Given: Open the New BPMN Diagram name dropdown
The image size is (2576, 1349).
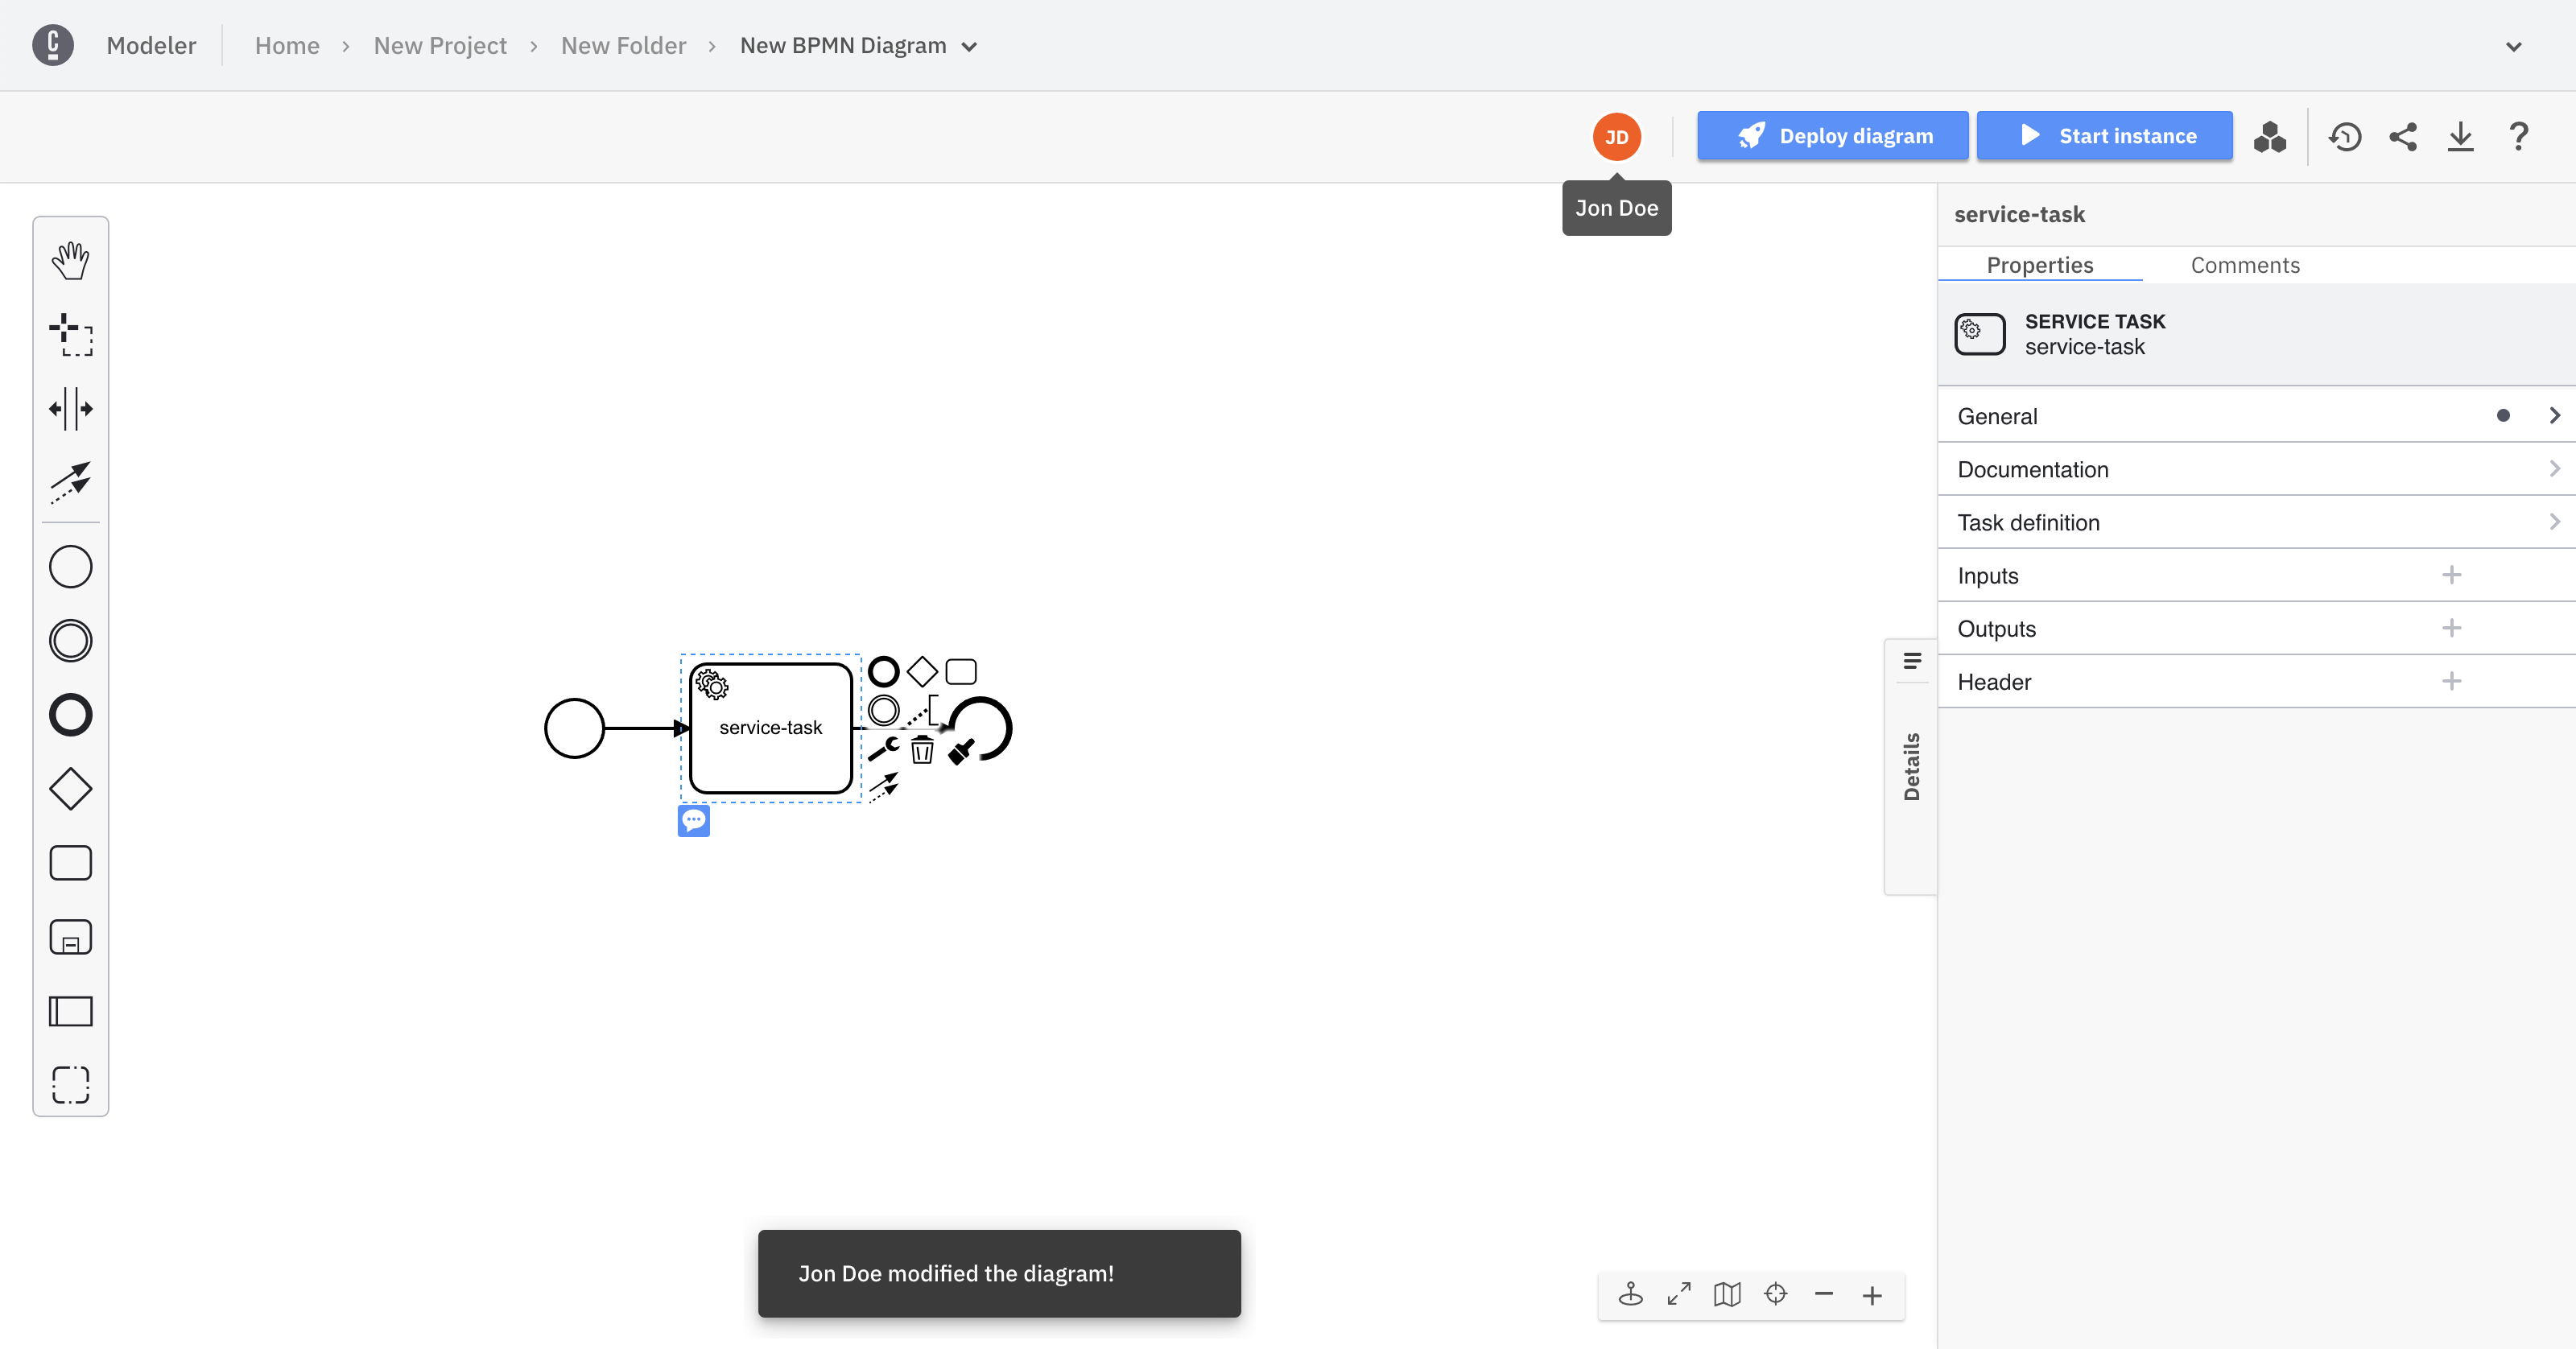Looking at the screenshot, I should point(968,46).
